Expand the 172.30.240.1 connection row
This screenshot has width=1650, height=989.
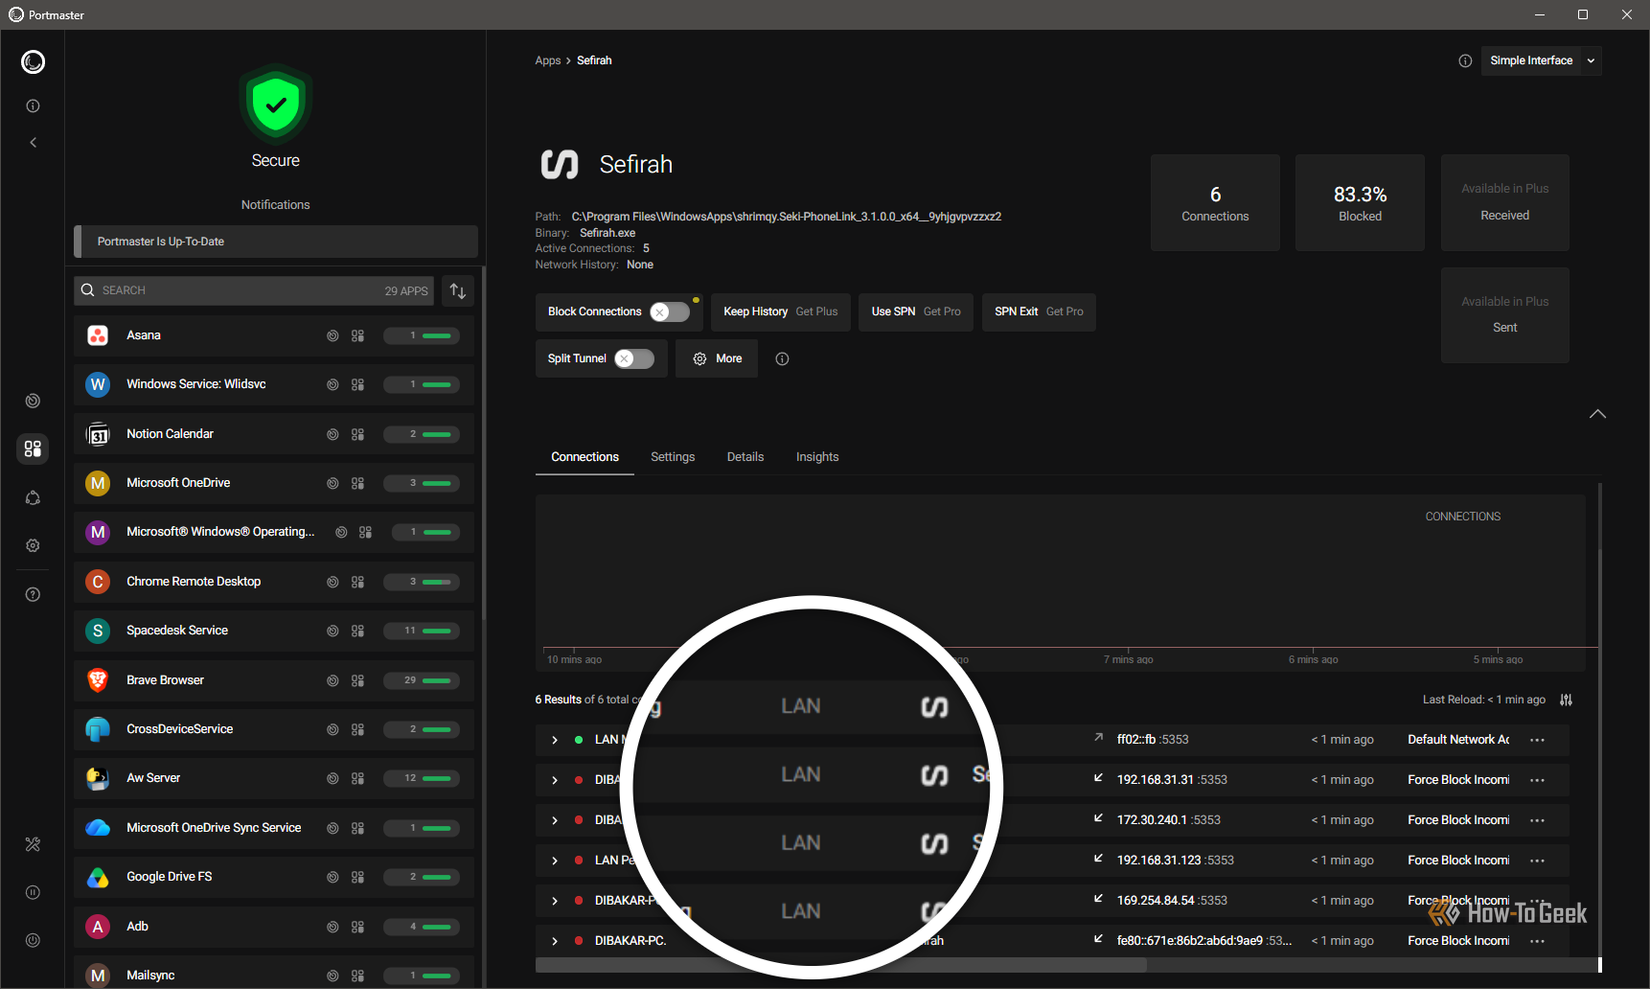point(554,821)
